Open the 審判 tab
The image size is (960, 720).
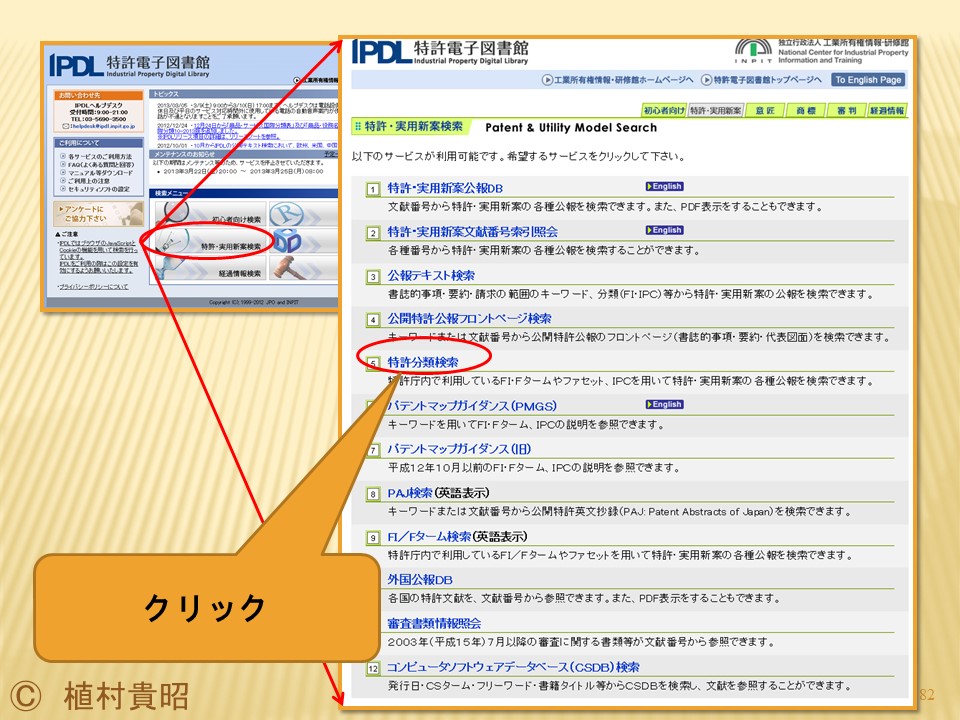(x=846, y=110)
